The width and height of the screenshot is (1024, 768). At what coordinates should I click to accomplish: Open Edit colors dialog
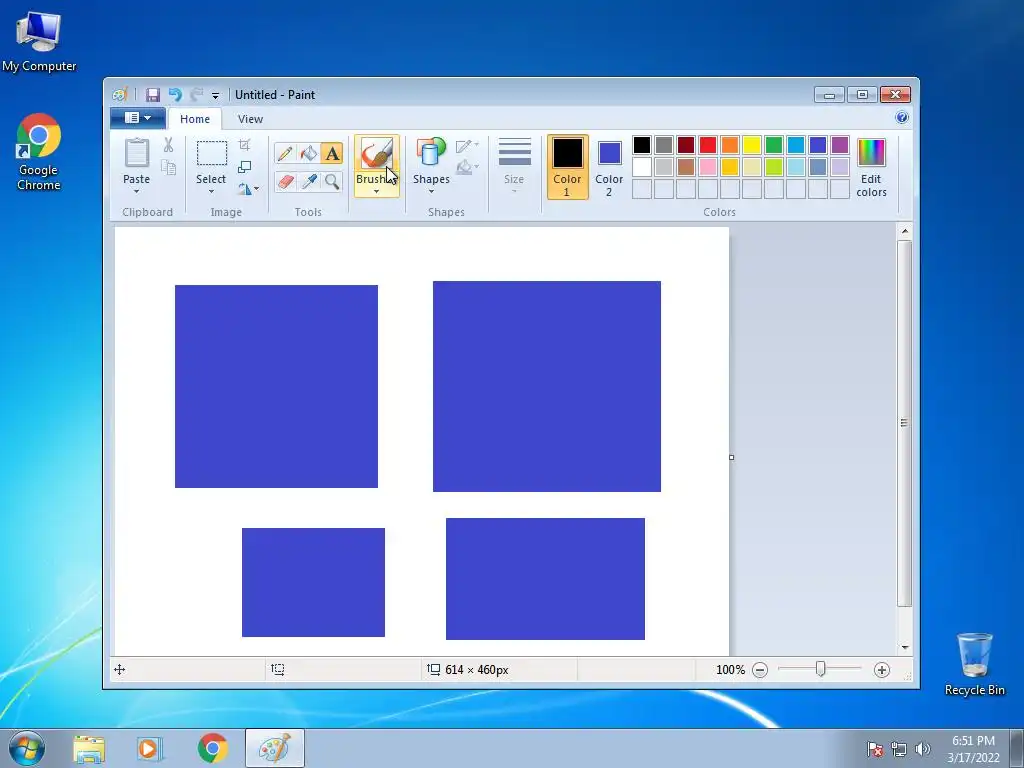[871, 167]
